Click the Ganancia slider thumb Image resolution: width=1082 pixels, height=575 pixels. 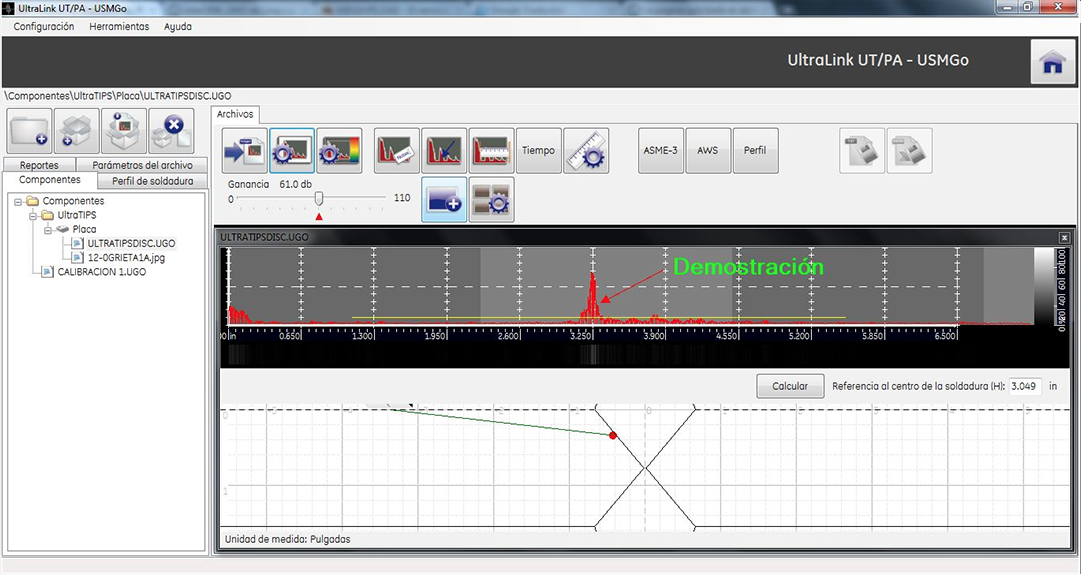coord(319,199)
